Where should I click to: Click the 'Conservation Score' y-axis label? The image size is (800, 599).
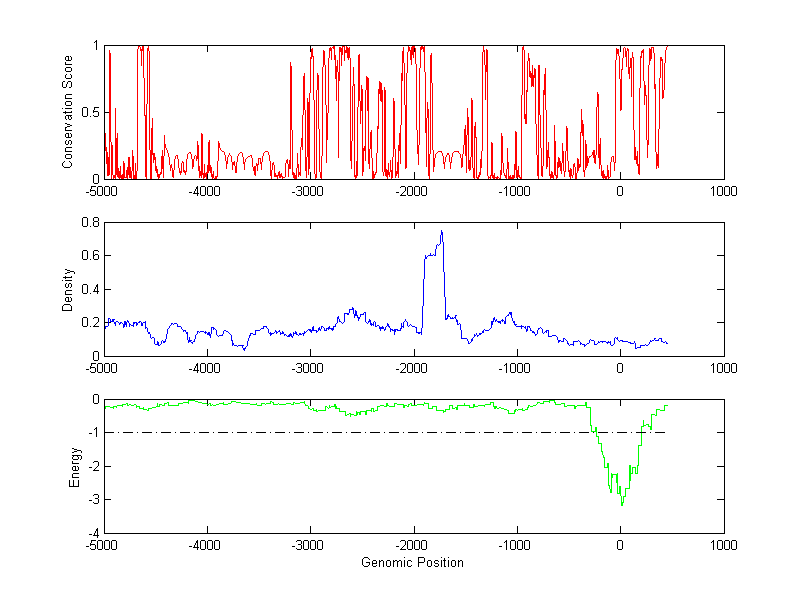point(67,112)
